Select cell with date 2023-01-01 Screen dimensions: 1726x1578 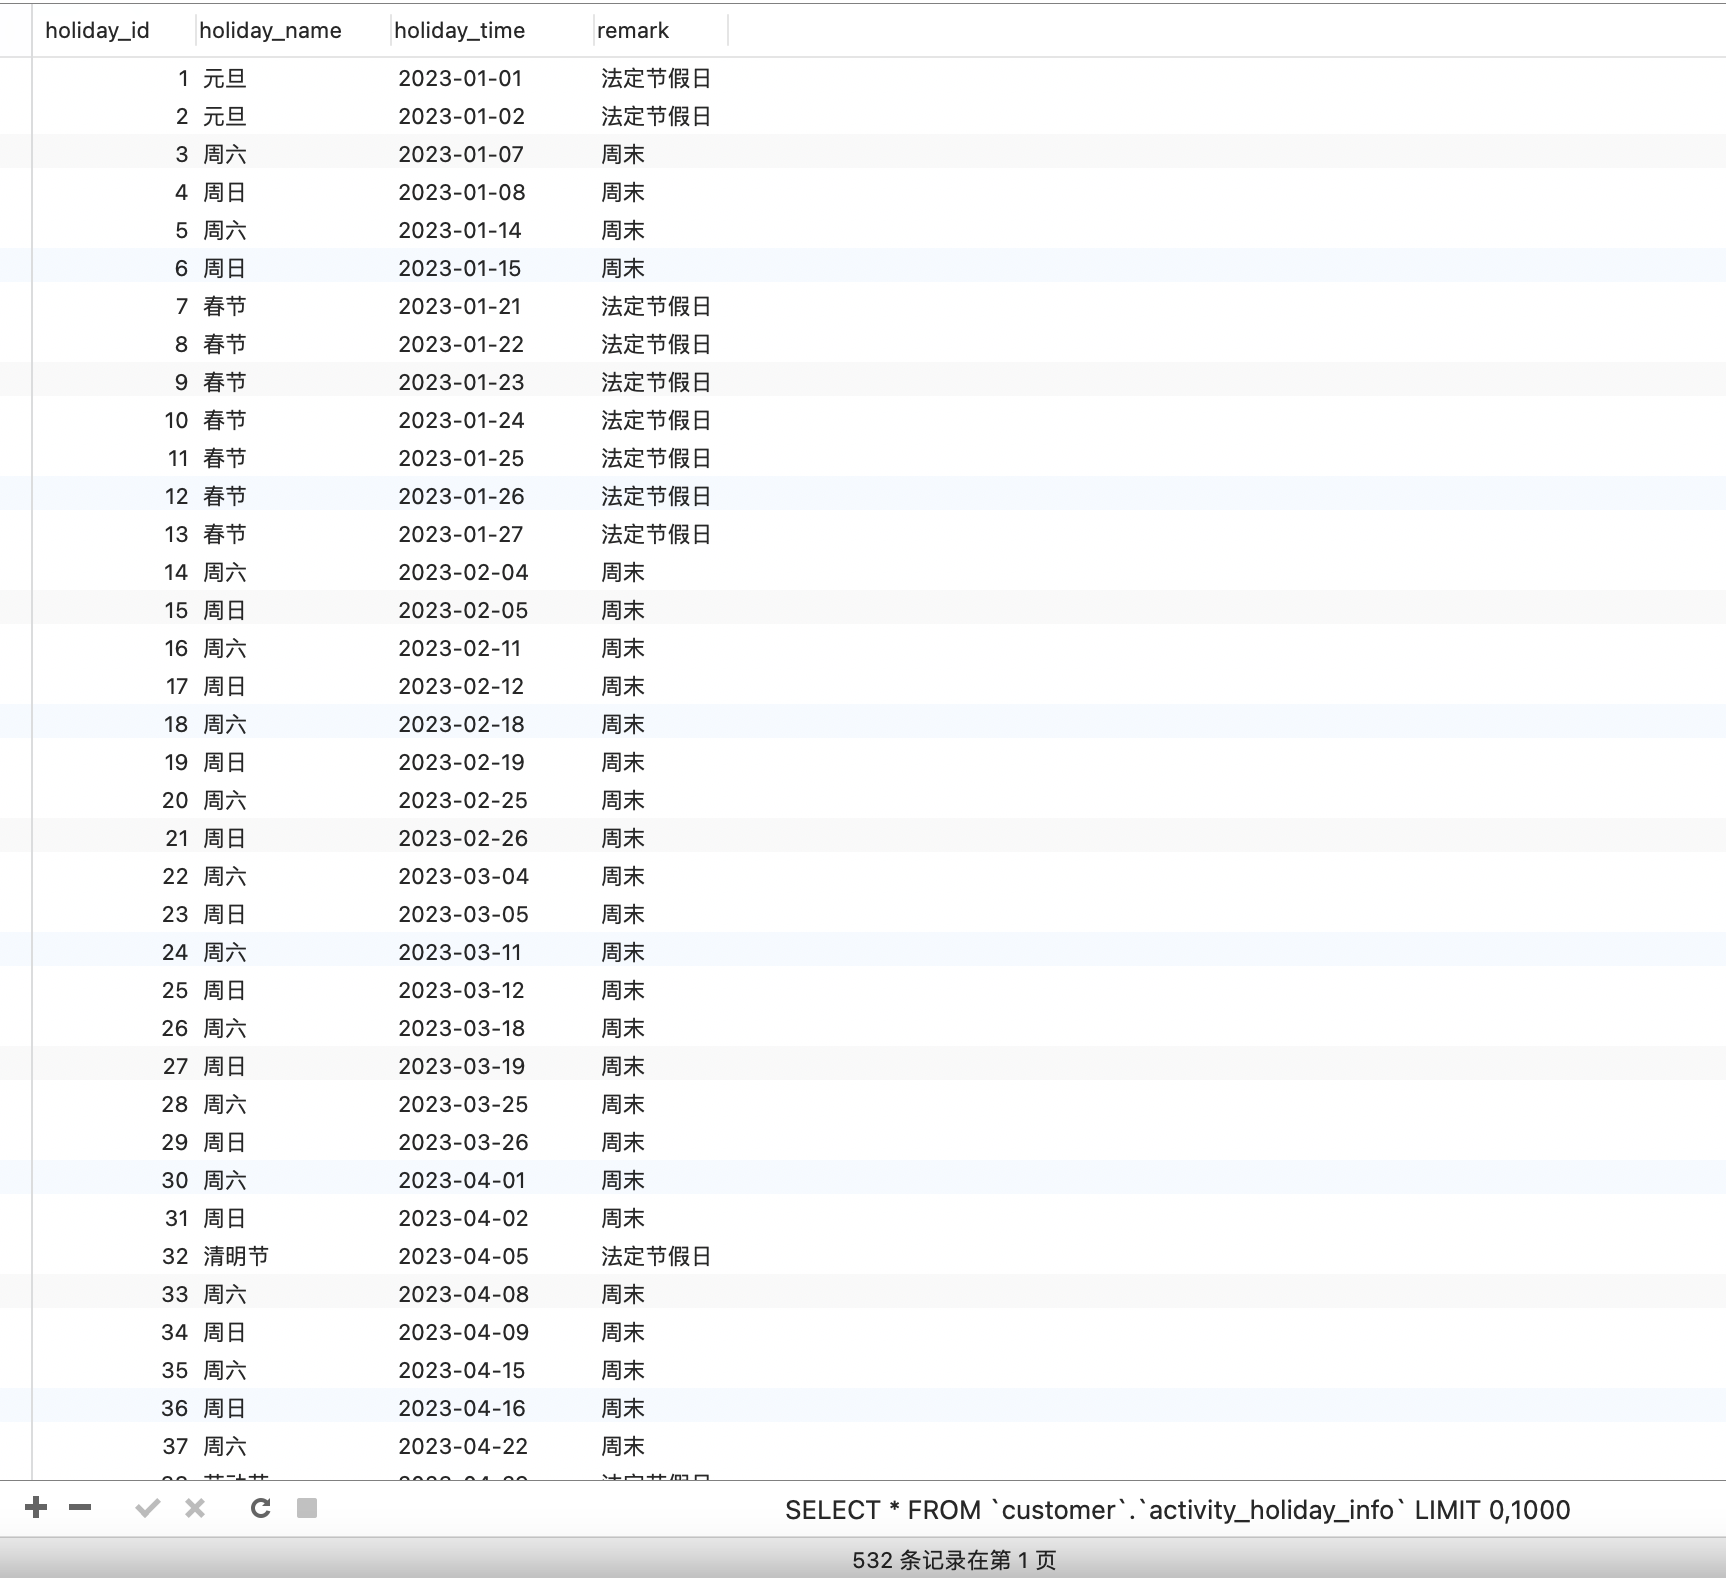[x=460, y=78]
